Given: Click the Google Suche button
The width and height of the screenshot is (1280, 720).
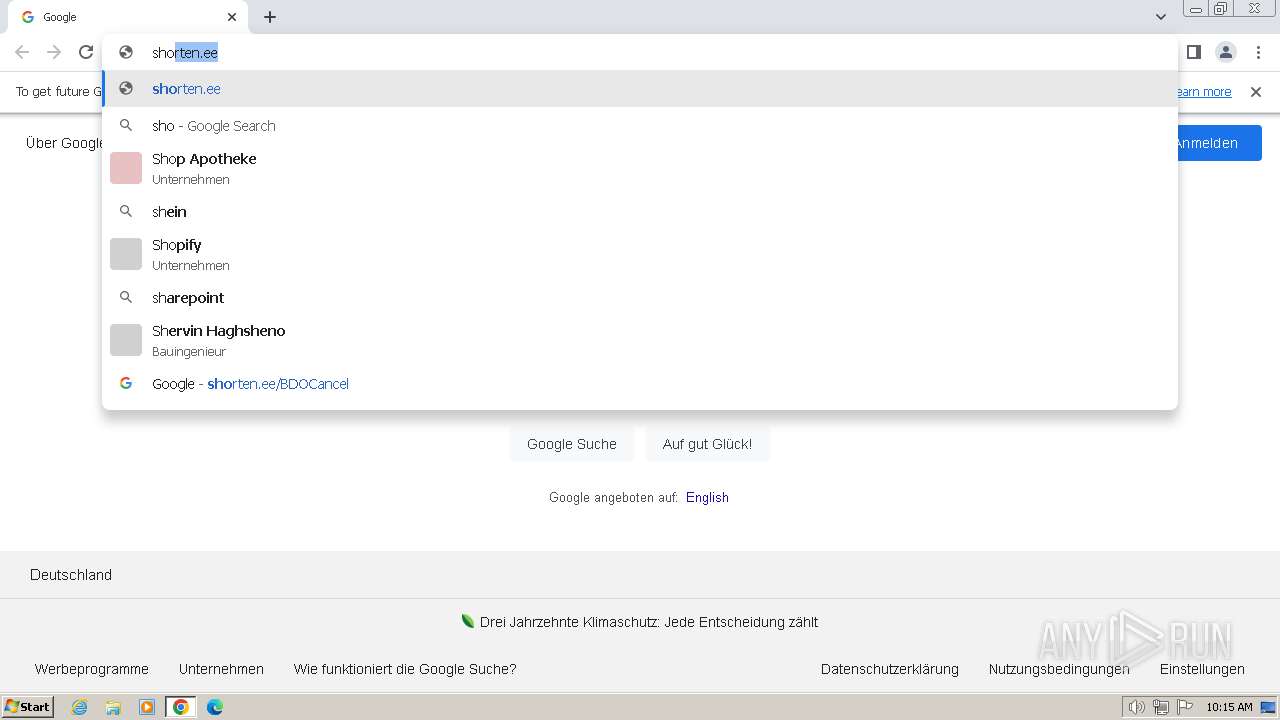Looking at the screenshot, I should [572, 444].
